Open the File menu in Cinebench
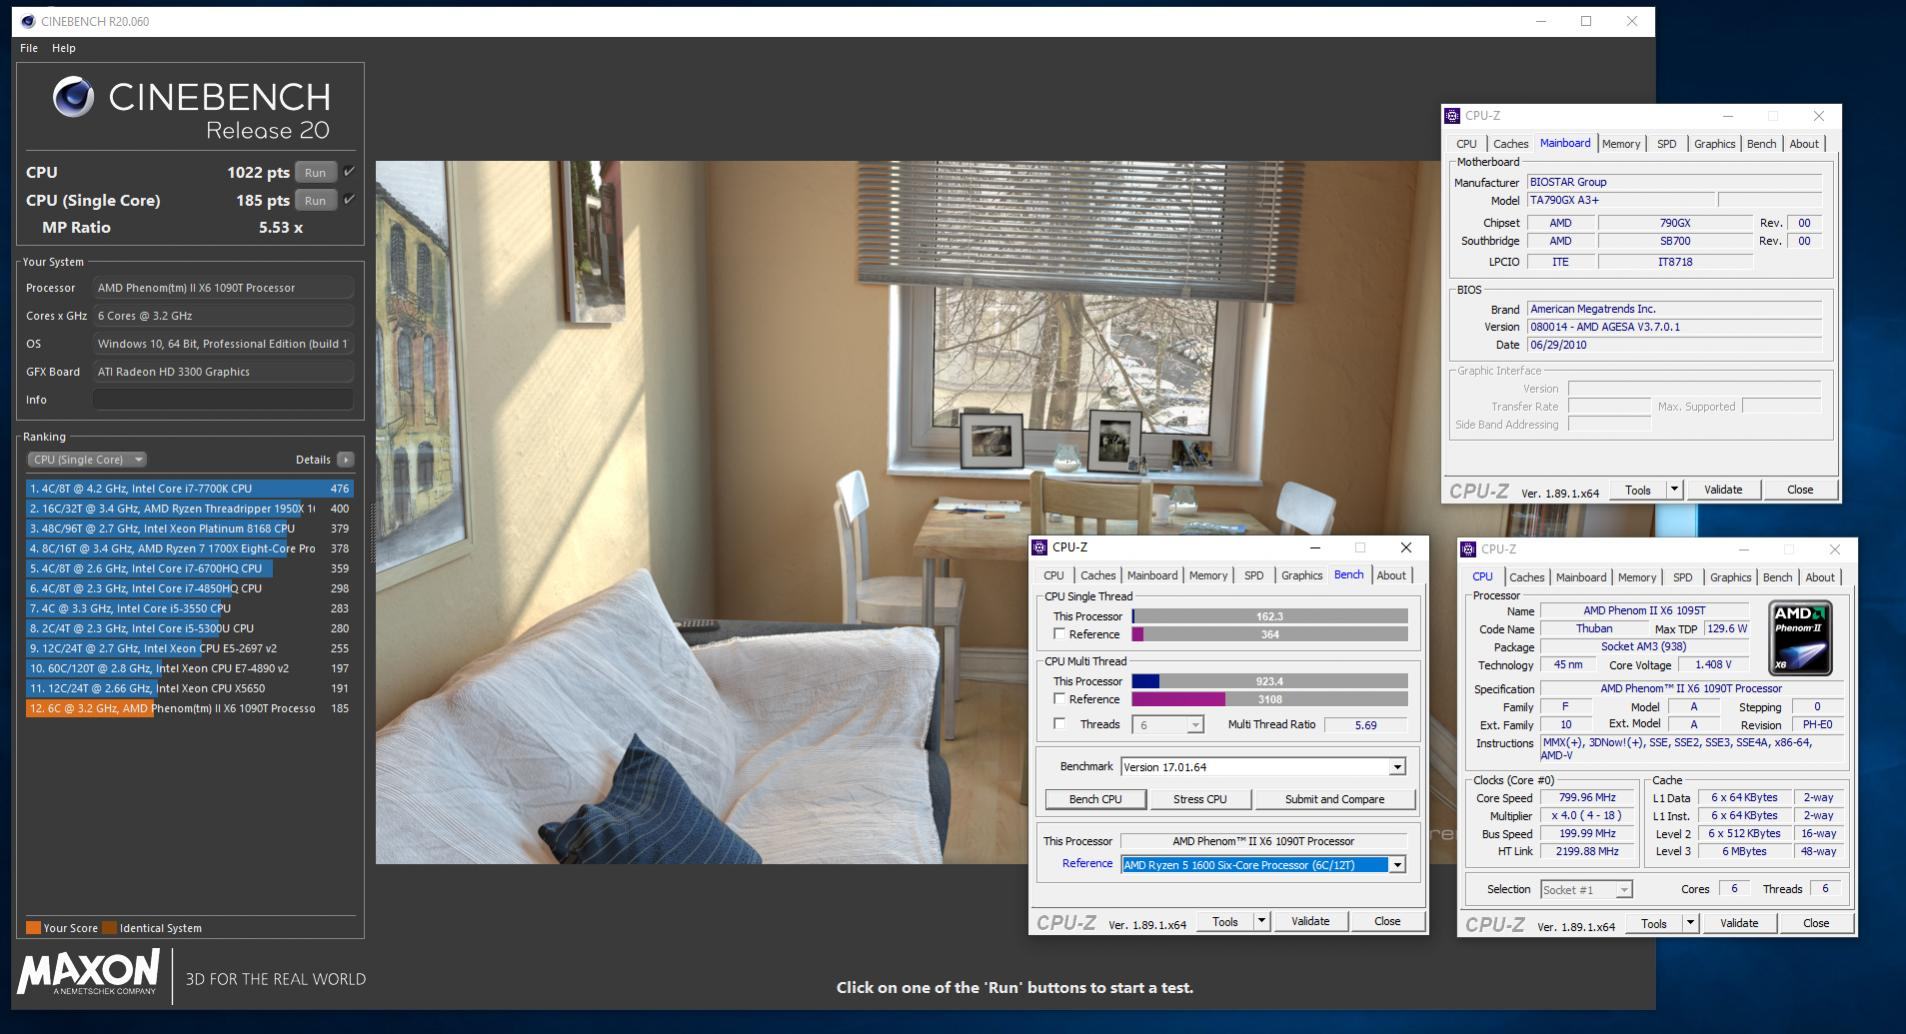The width and height of the screenshot is (1906, 1034). point(29,48)
